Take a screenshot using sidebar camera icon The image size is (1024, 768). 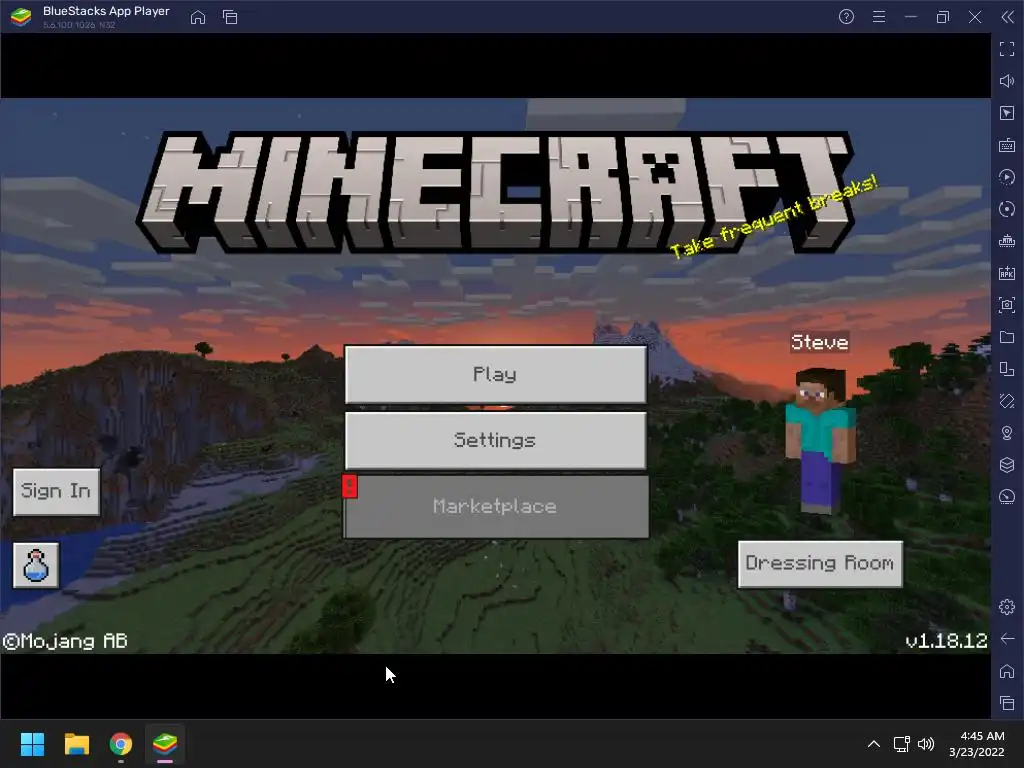(x=1007, y=305)
